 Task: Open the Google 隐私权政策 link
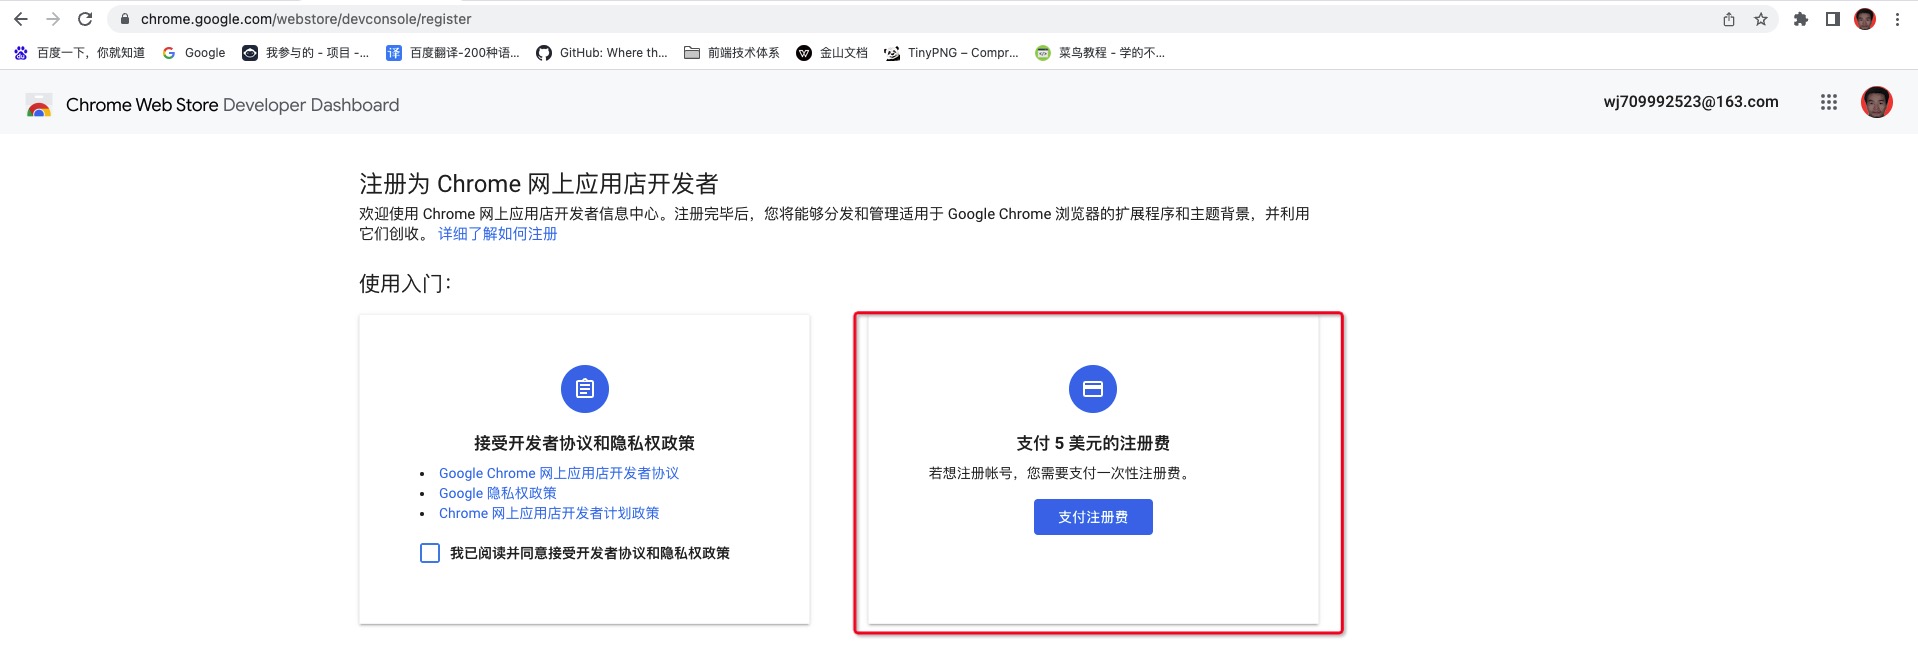(497, 493)
